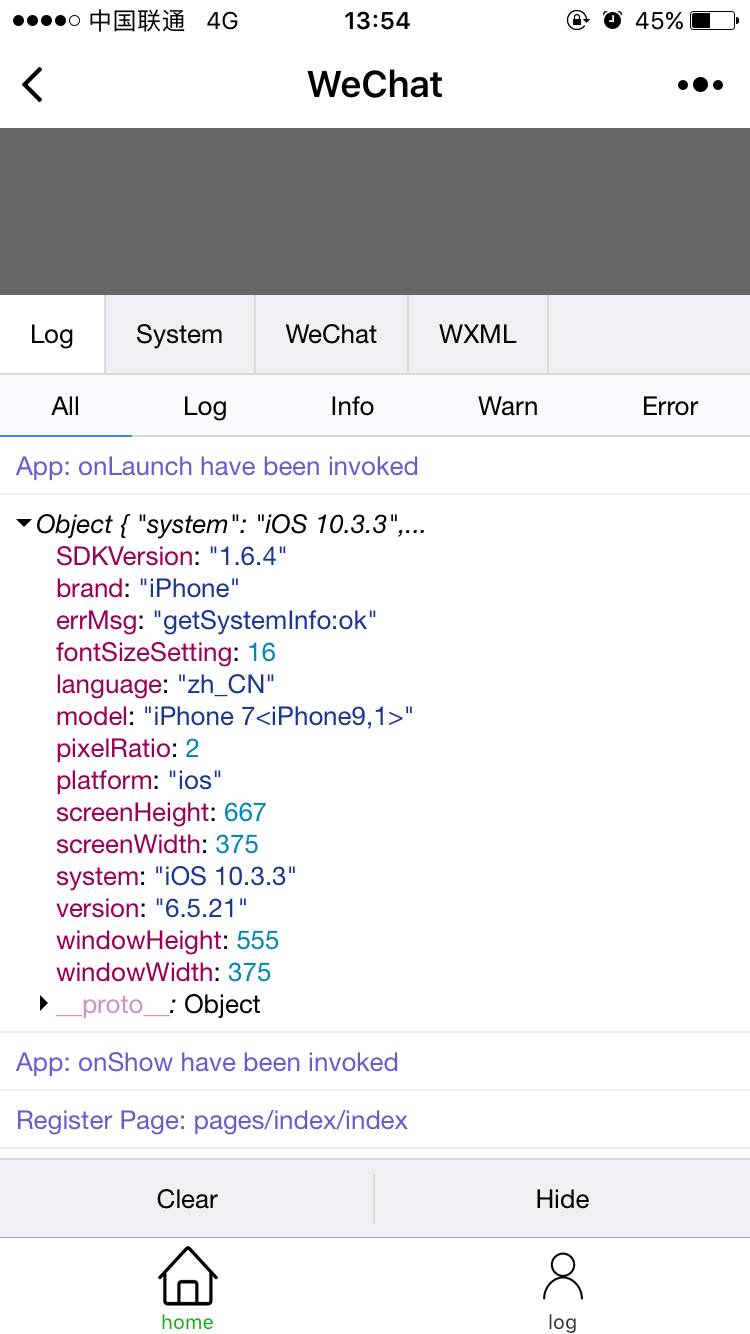The height and width of the screenshot is (1334, 750).
Task: Tap the log person icon
Action: click(562, 1277)
